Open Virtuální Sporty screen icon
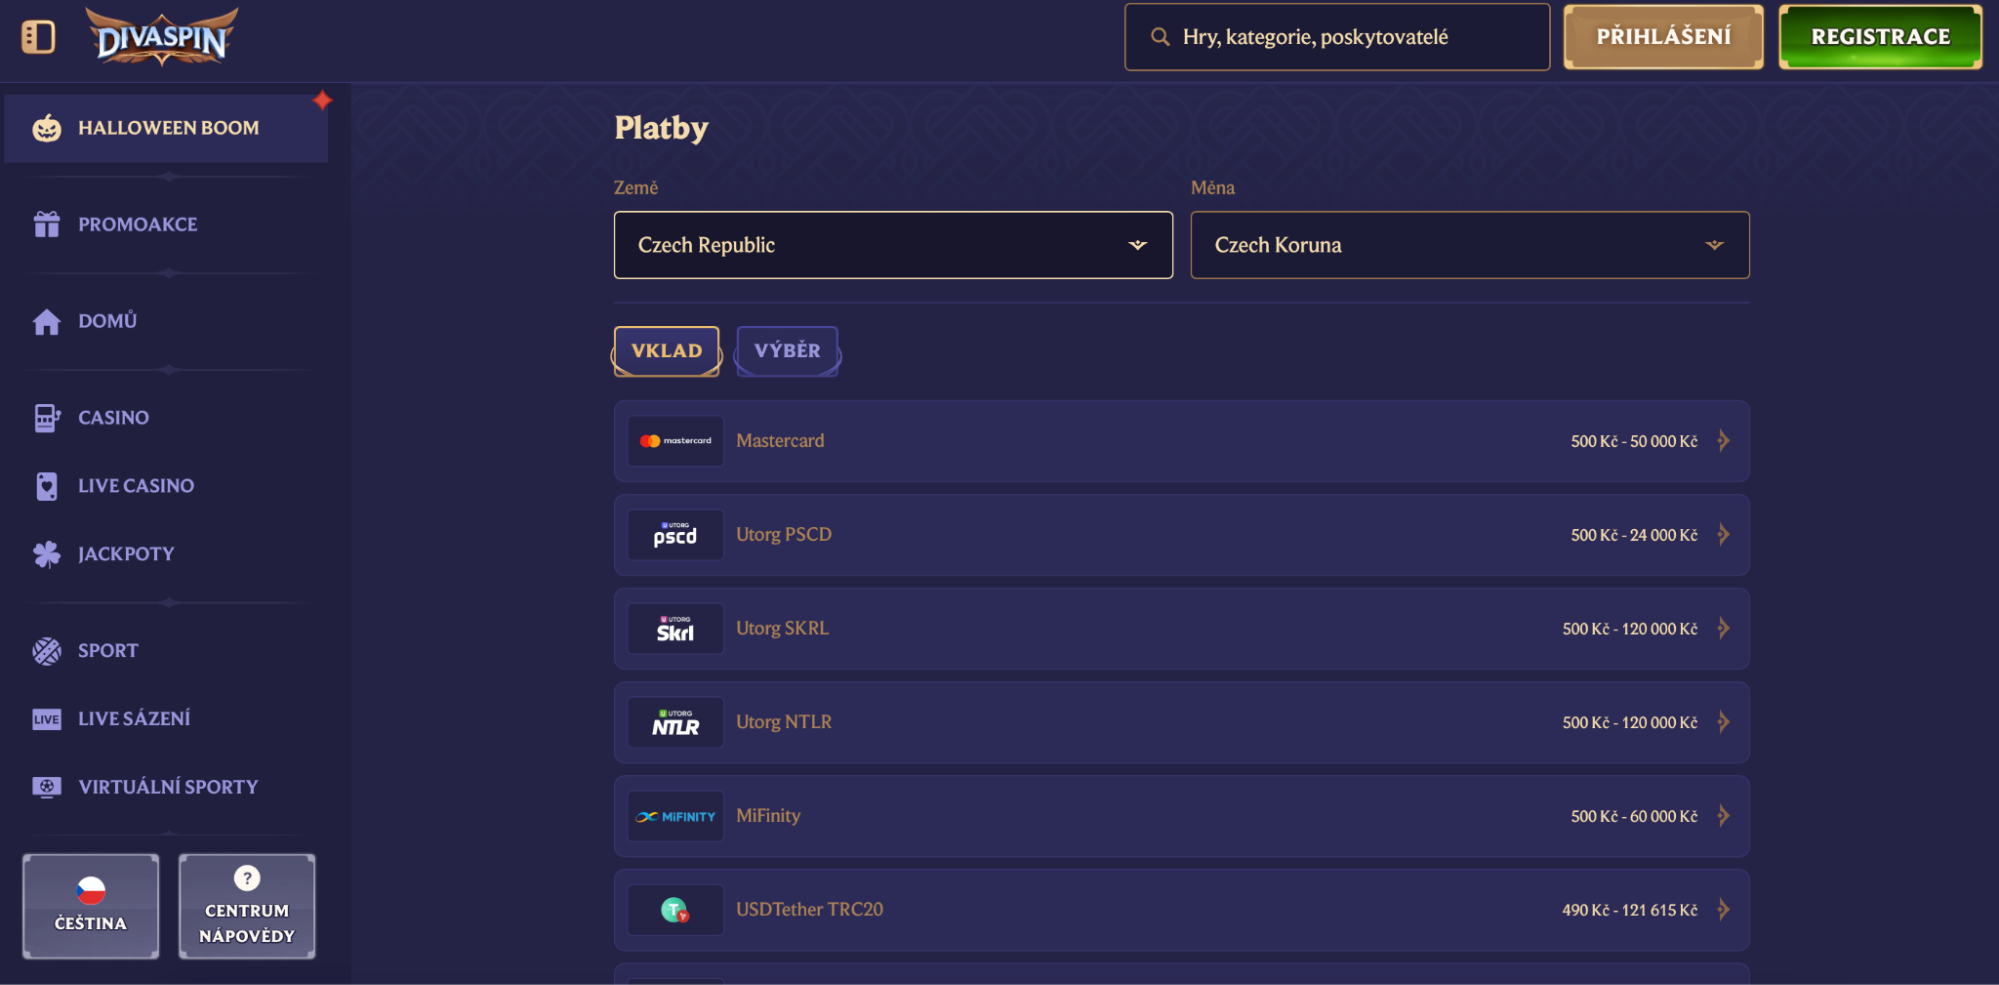Image resolution: width=1999 pixels, height=985 pixels. [x=47, y=787]
